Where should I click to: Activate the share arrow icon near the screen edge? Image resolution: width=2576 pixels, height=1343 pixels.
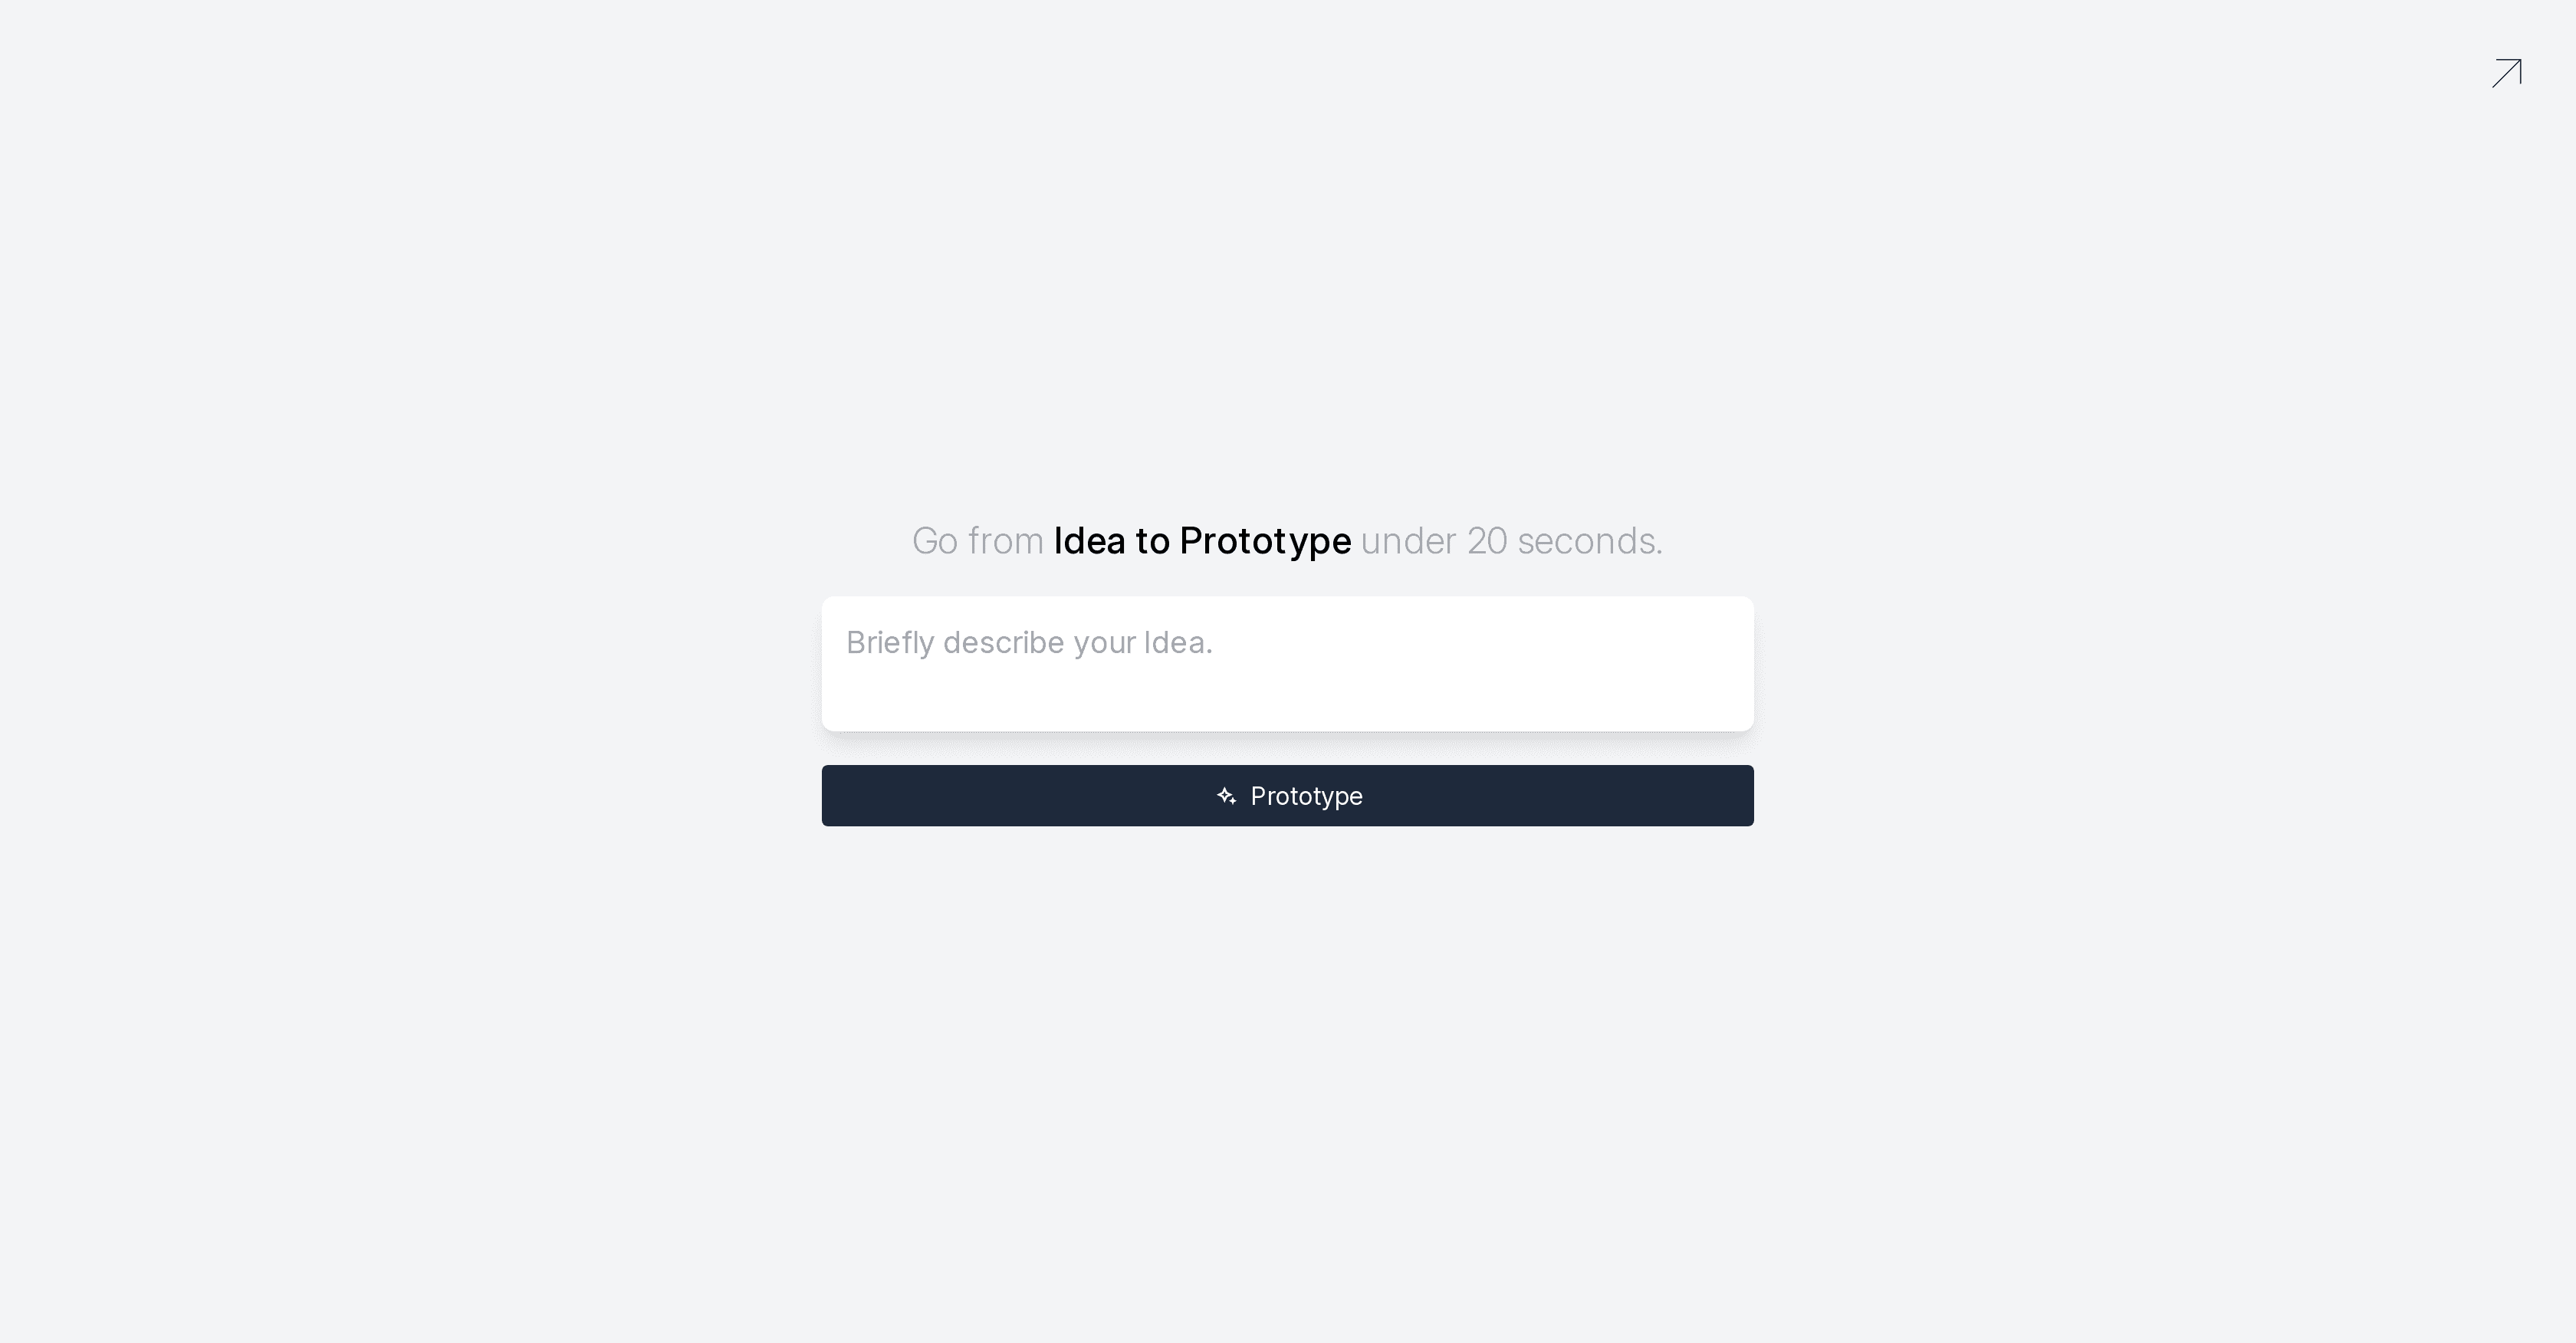pos(2507,72)
